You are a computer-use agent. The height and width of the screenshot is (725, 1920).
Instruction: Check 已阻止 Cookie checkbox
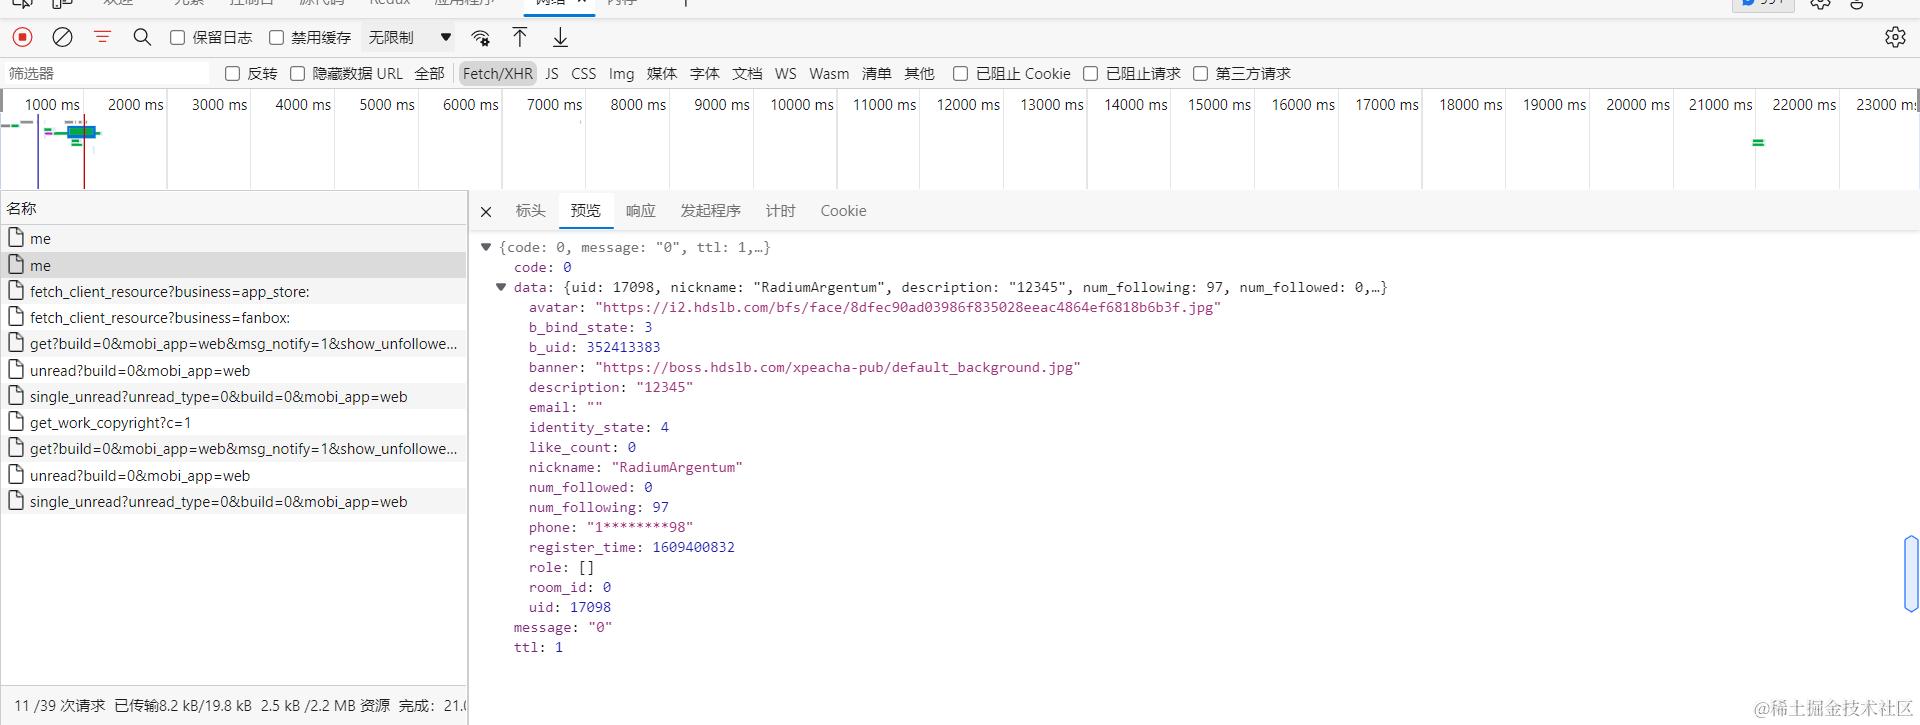tap(961, 73)
